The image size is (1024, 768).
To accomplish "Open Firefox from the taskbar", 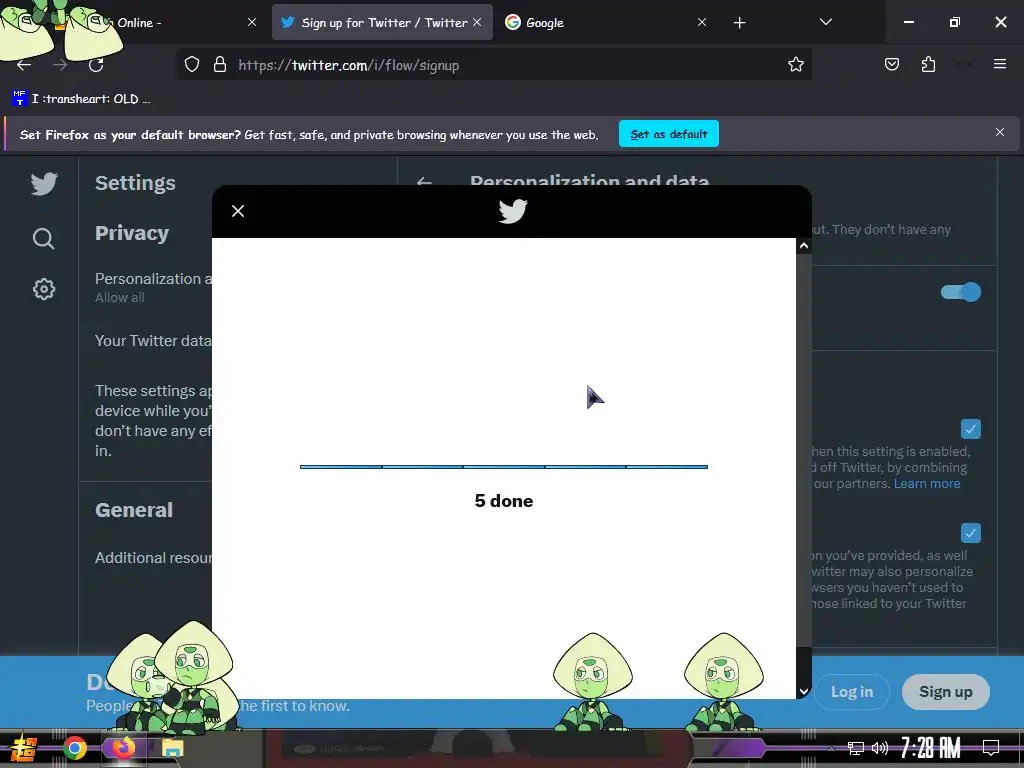I will point(123,748).
